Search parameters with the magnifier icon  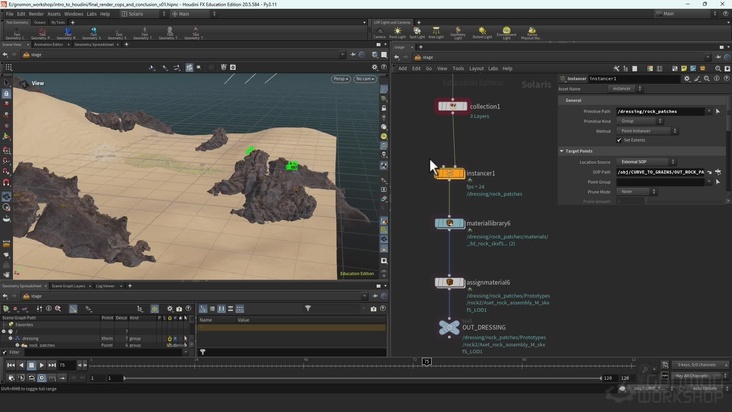707,79
